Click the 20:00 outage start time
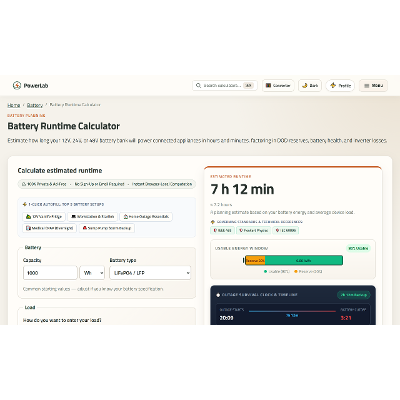Screen dimensions: 400x400 coord(226,318)
